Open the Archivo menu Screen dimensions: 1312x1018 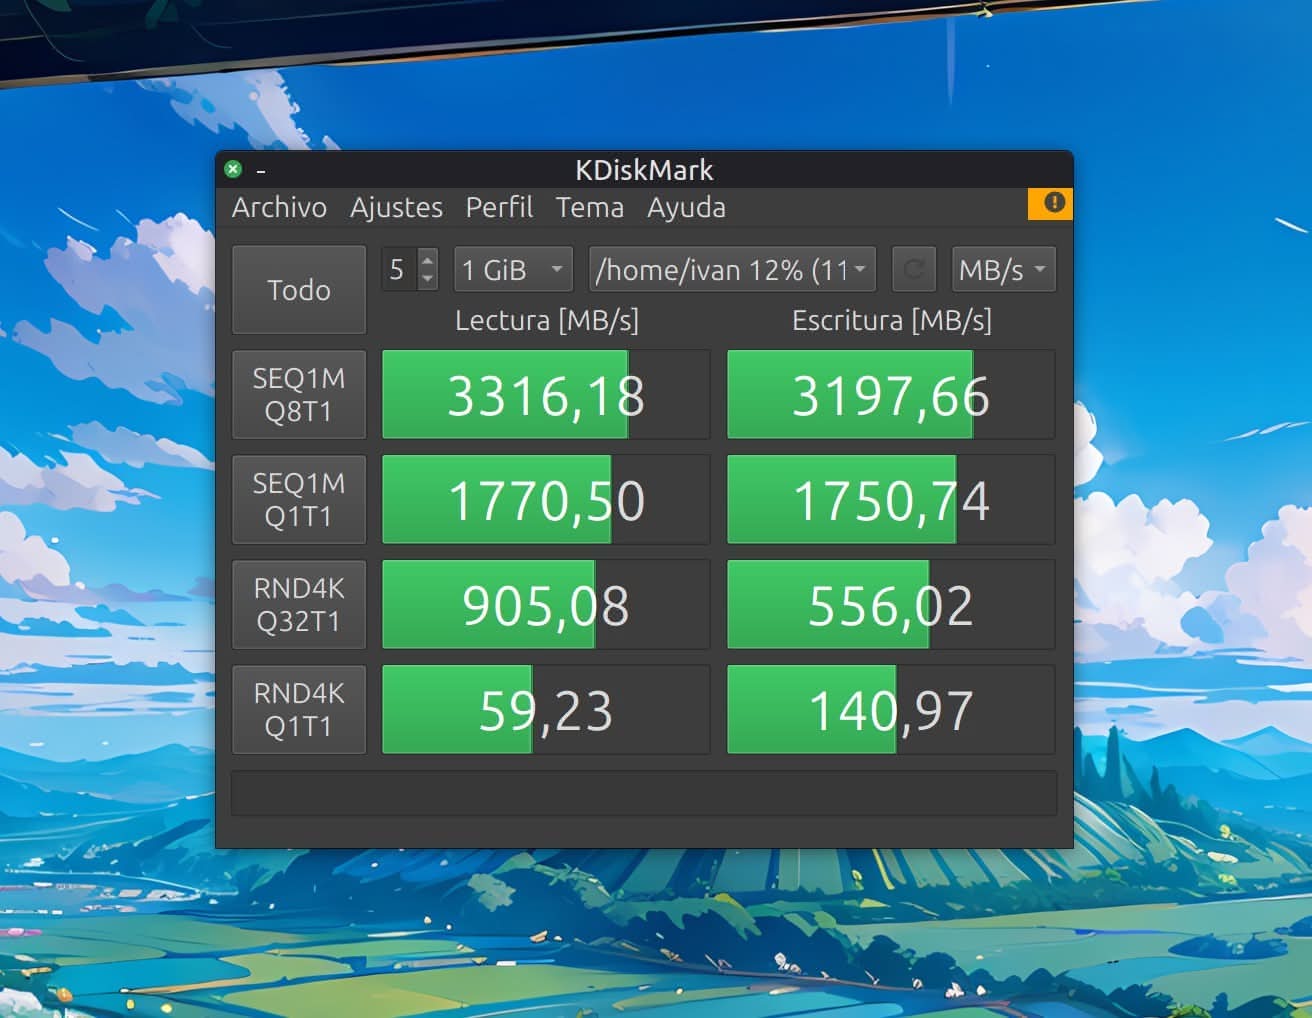tap(279, 208)
